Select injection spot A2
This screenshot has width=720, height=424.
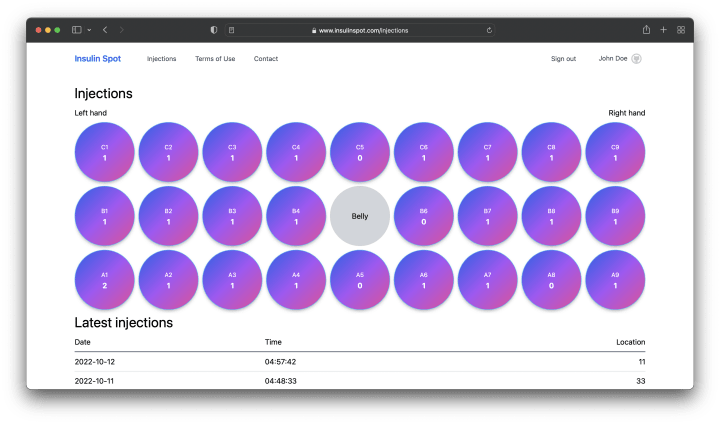click(169, 280)
